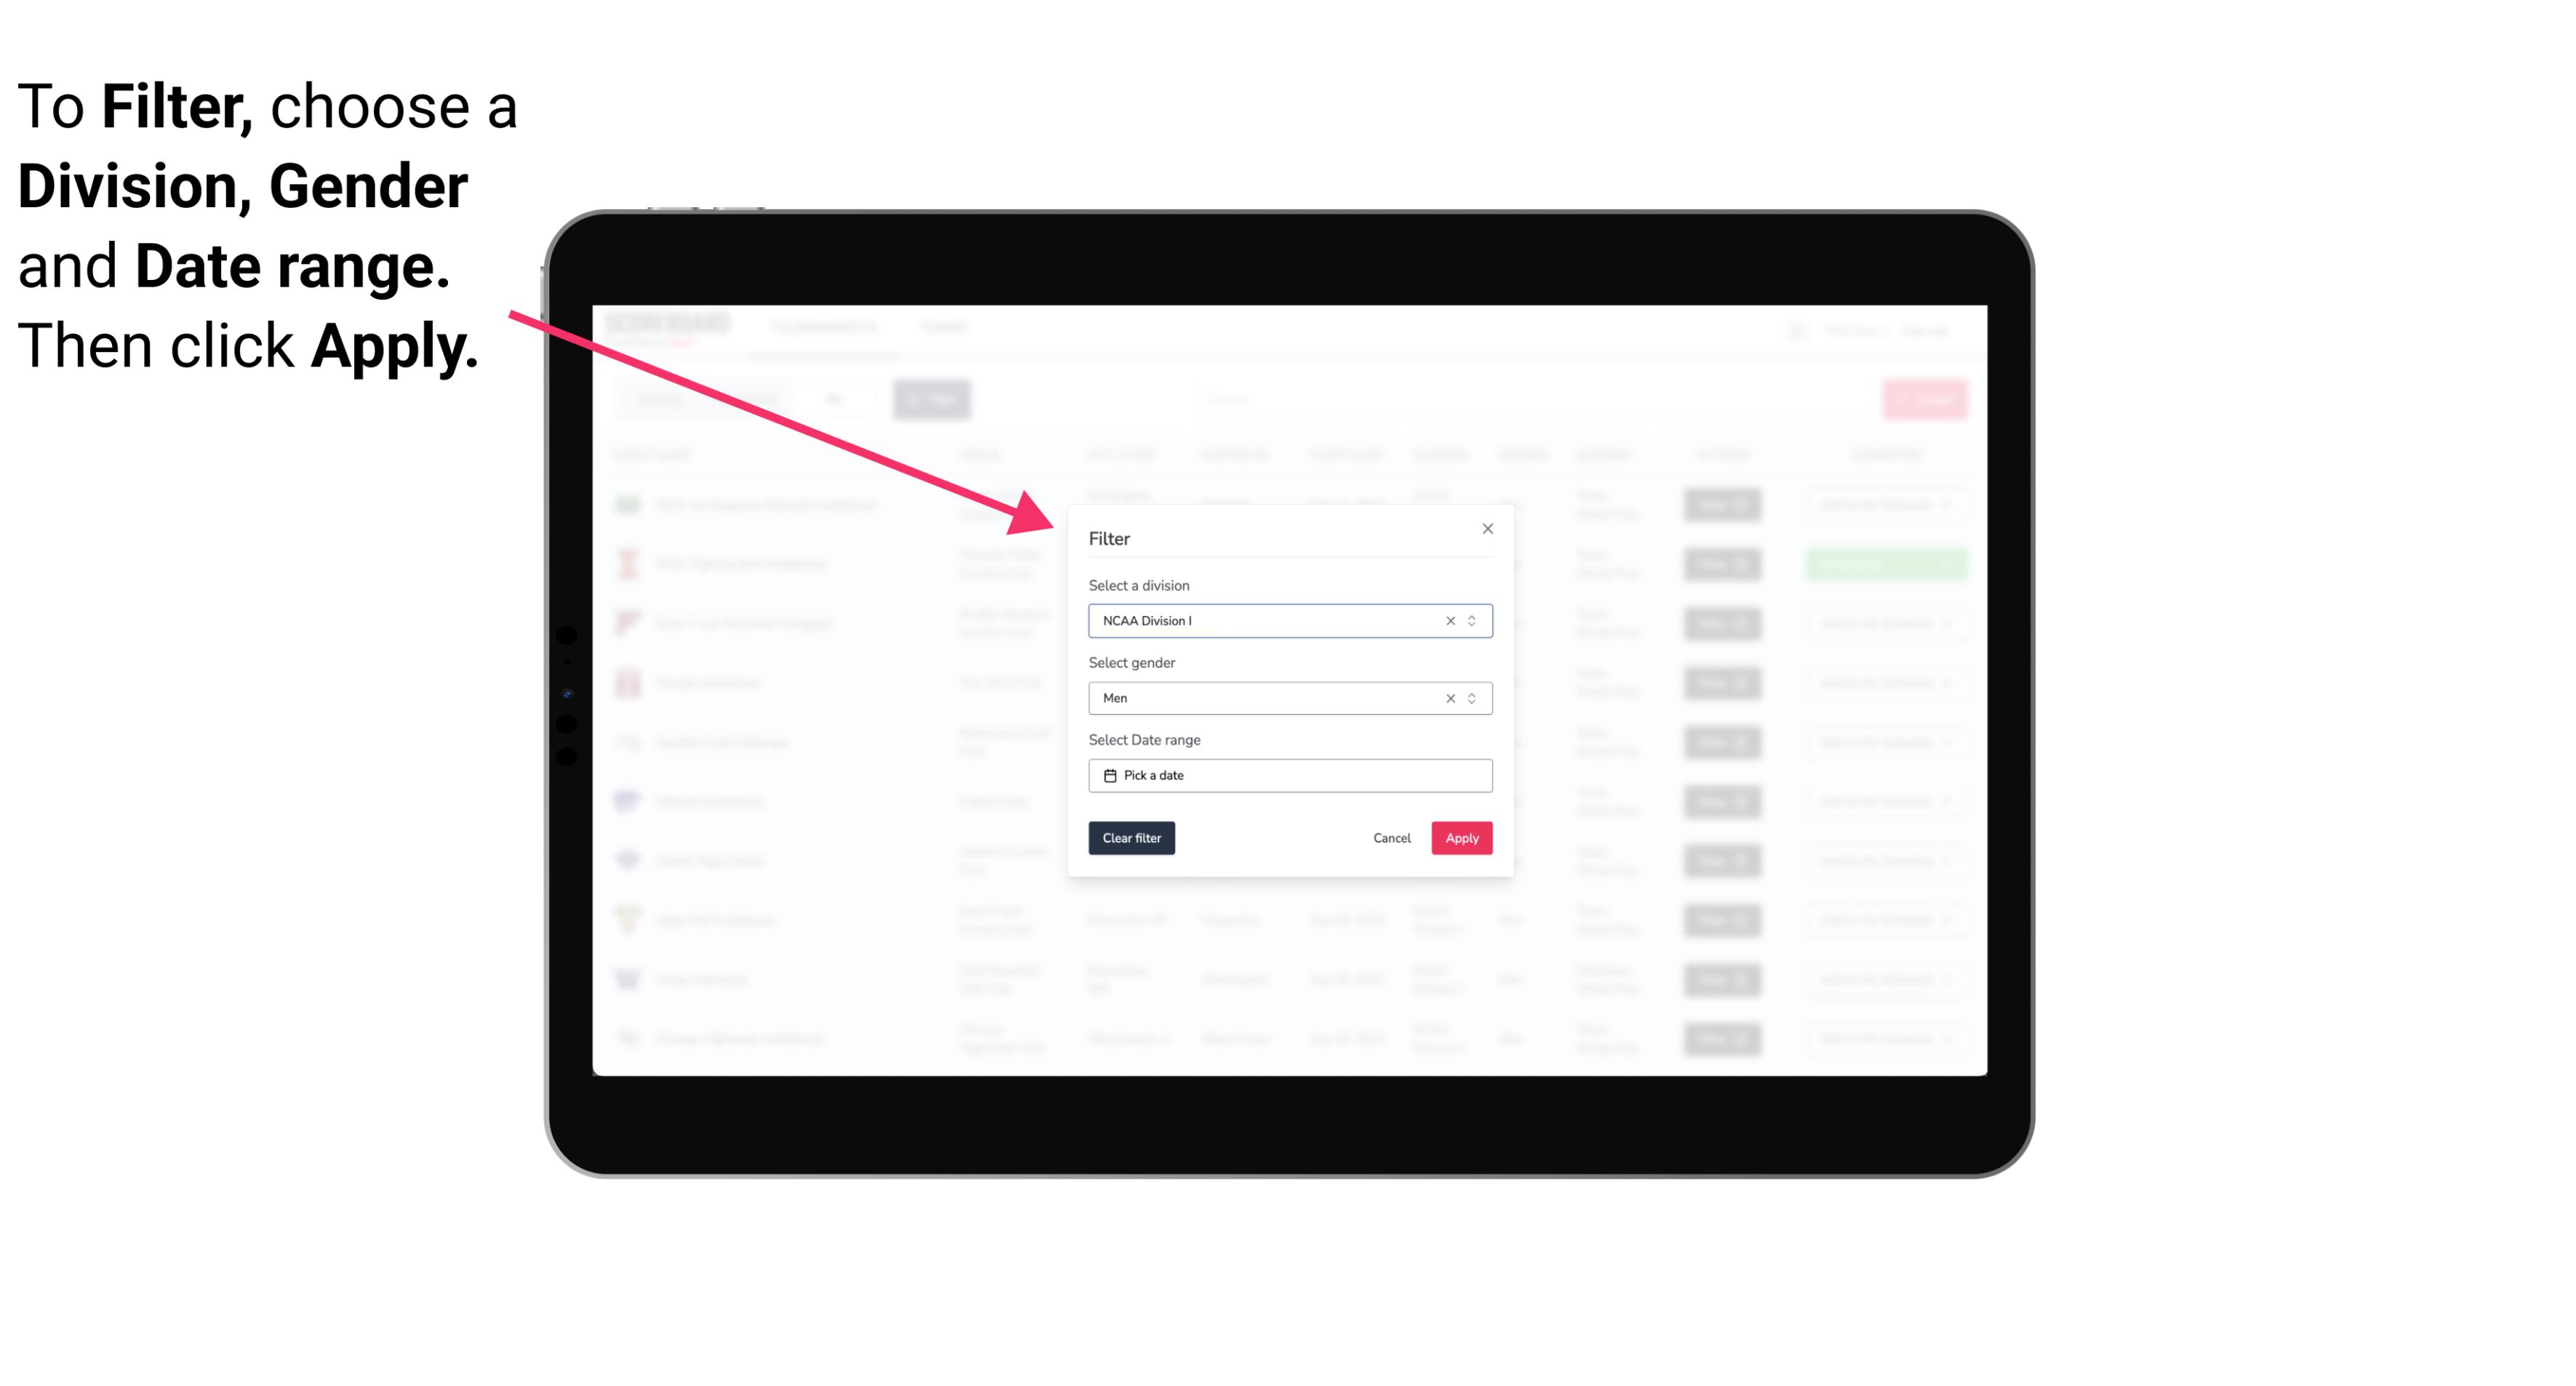Disable current filter selections
The width and height of the screenshot is (2576, 1386).
tap(1132, 838)
